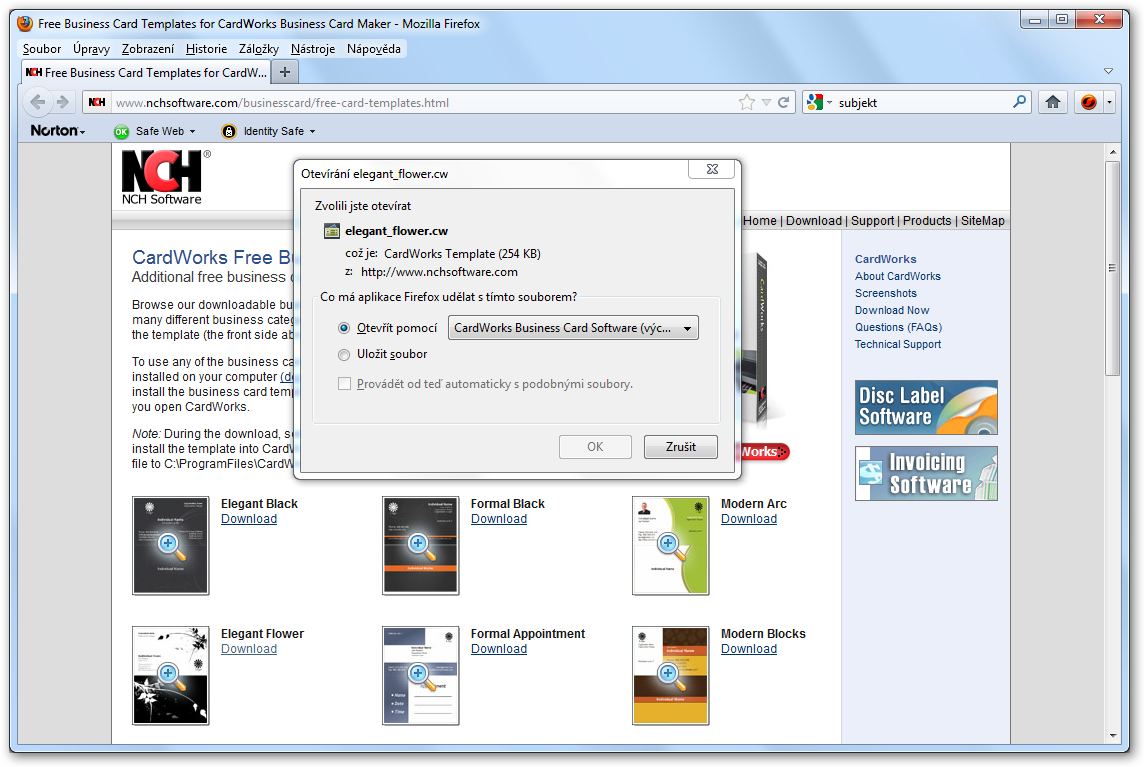Viewport: 1144px width, 767px height.
Task: Click the Elegant Black Download link
Action: click(249, 519)
